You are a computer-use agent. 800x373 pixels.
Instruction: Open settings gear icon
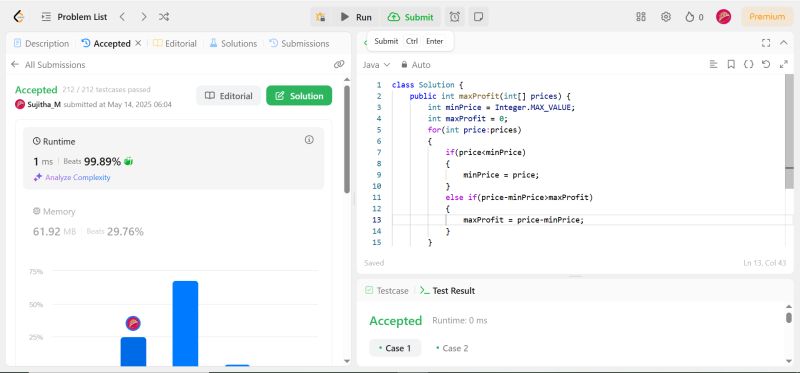pos(666,17)
